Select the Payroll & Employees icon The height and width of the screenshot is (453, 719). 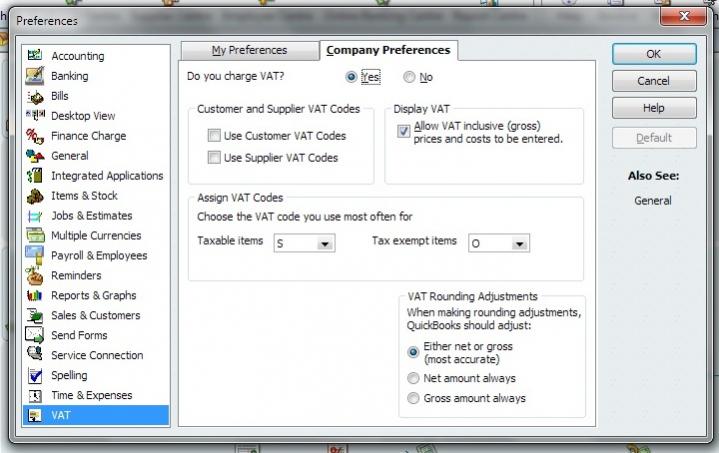pos(35,256)
